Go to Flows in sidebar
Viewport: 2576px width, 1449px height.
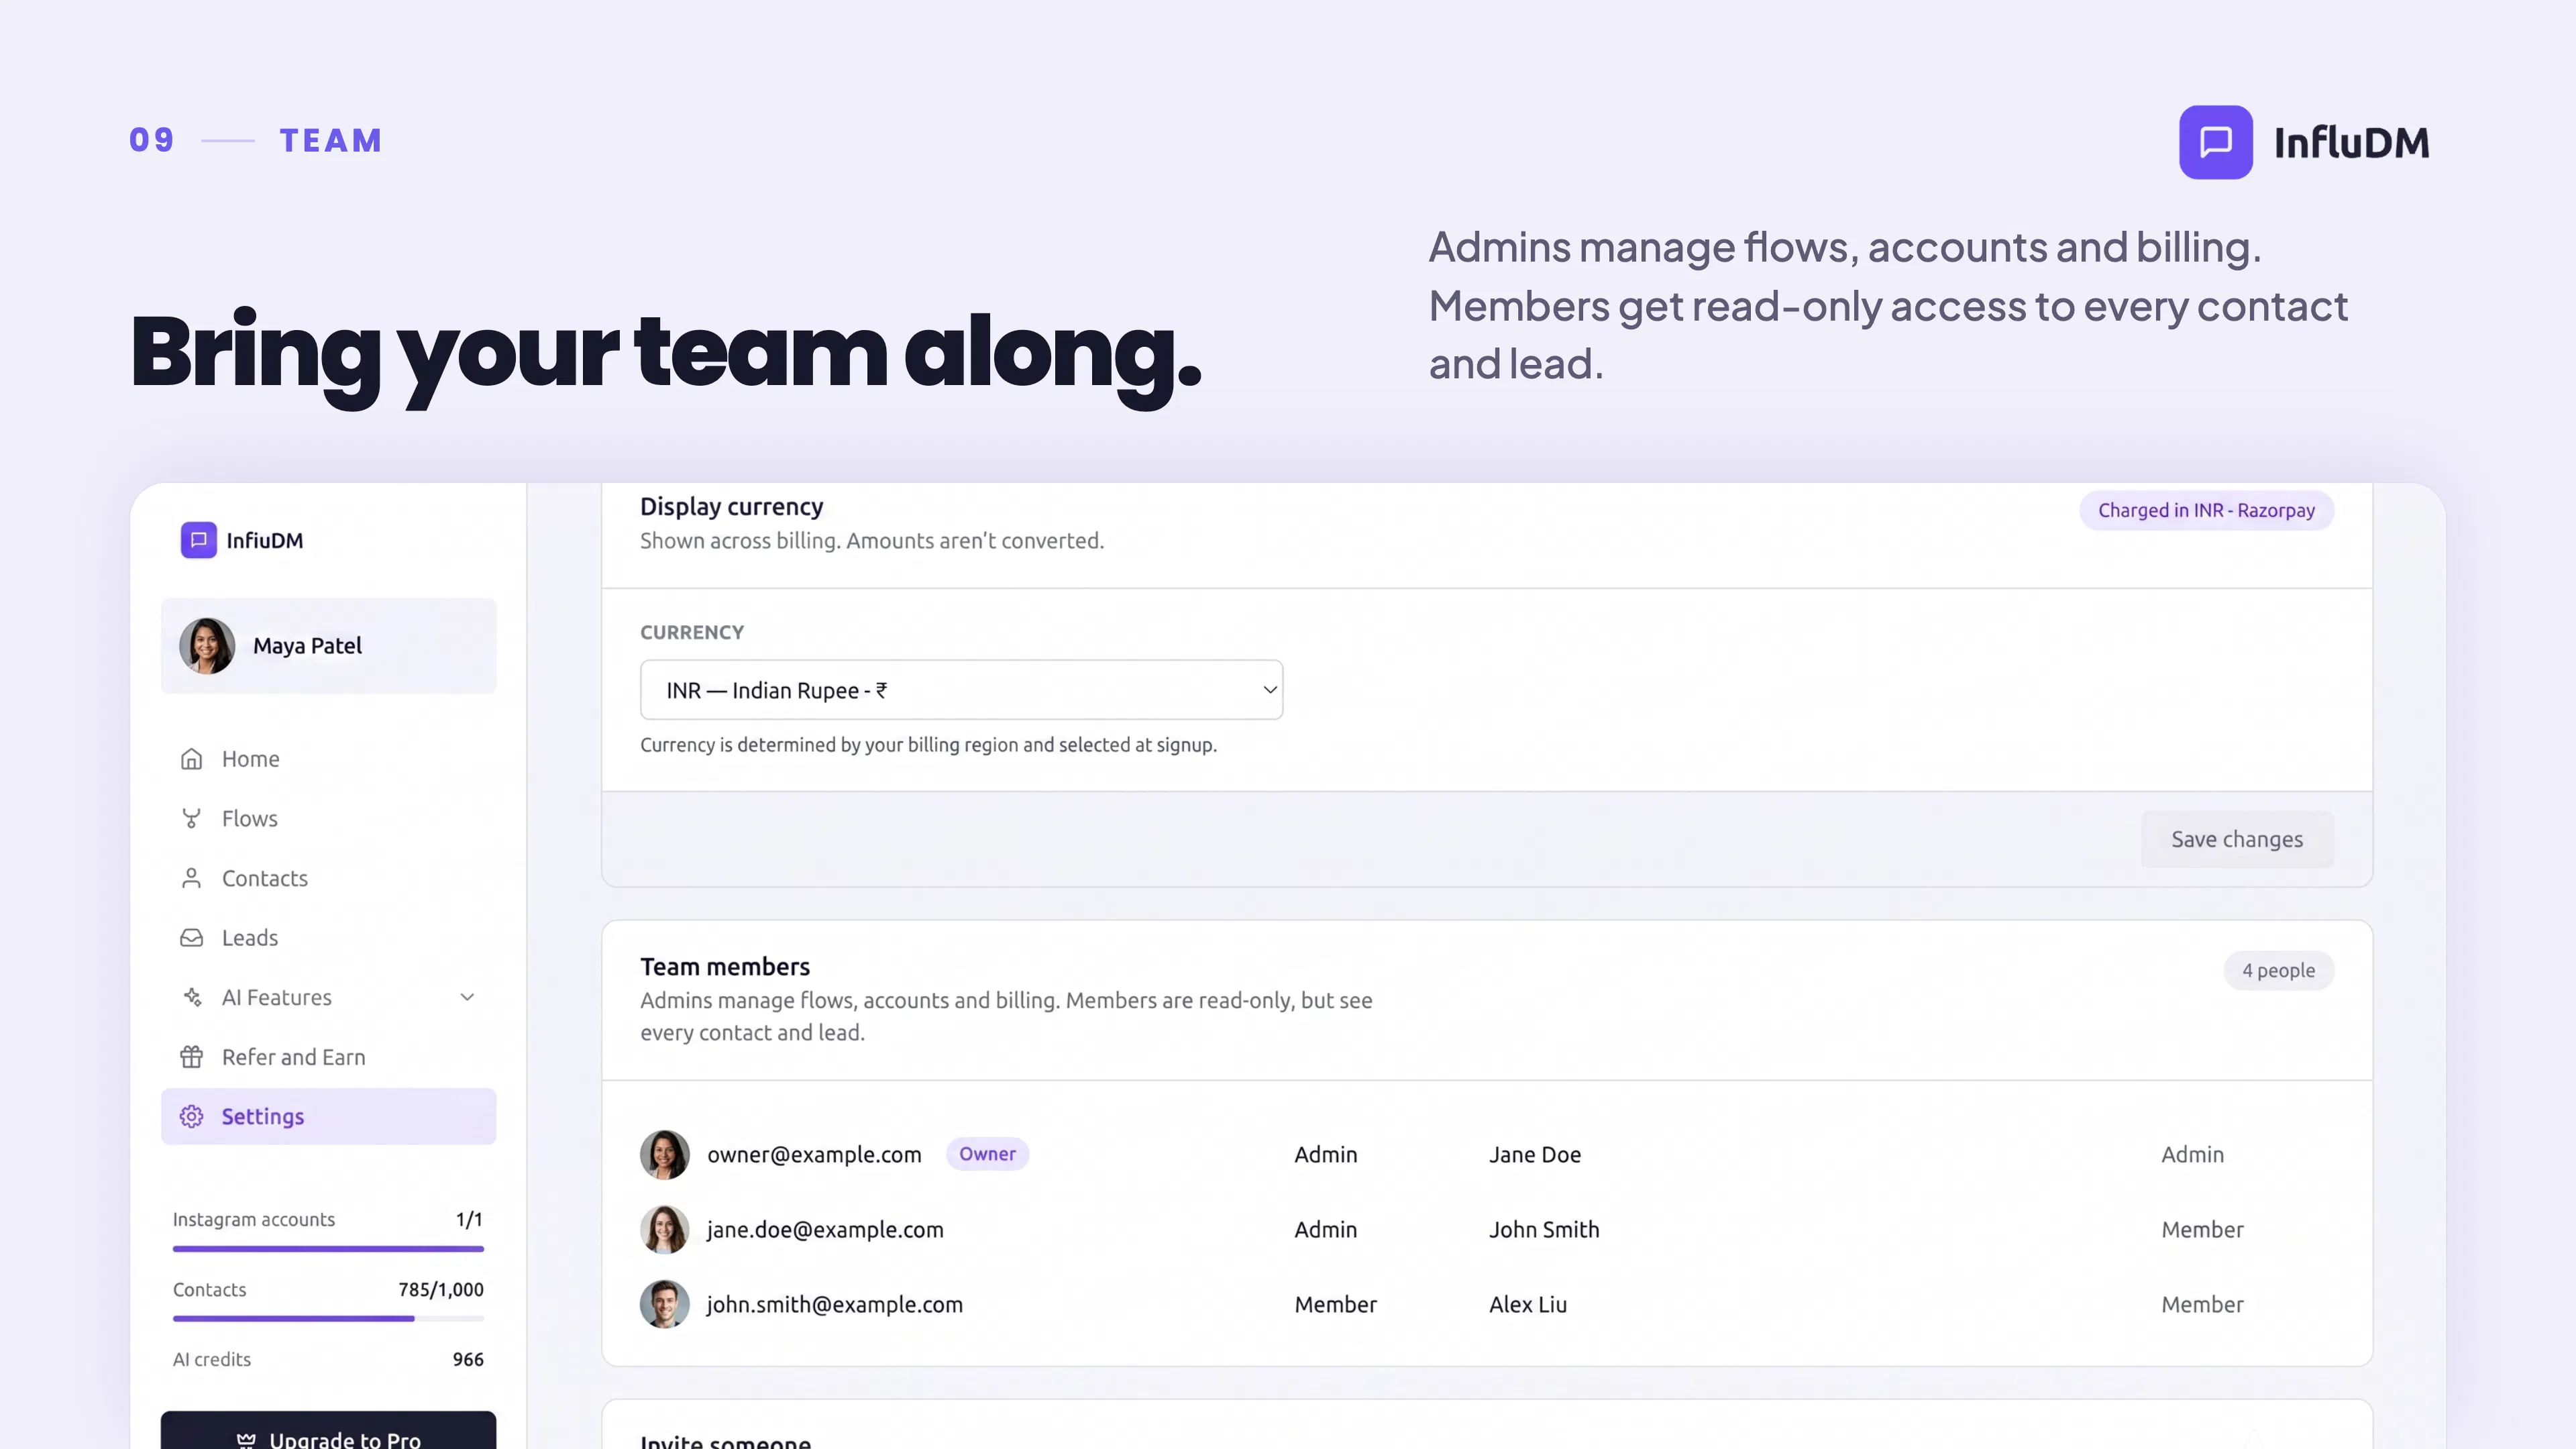[x=328, y=819]
